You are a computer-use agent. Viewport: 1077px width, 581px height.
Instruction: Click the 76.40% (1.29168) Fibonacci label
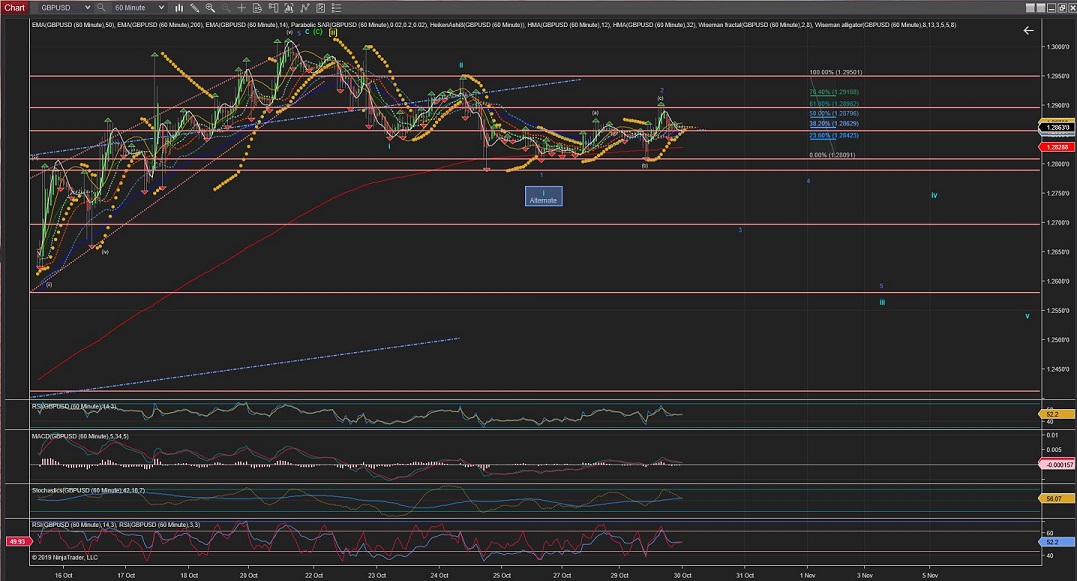(834, 92)
